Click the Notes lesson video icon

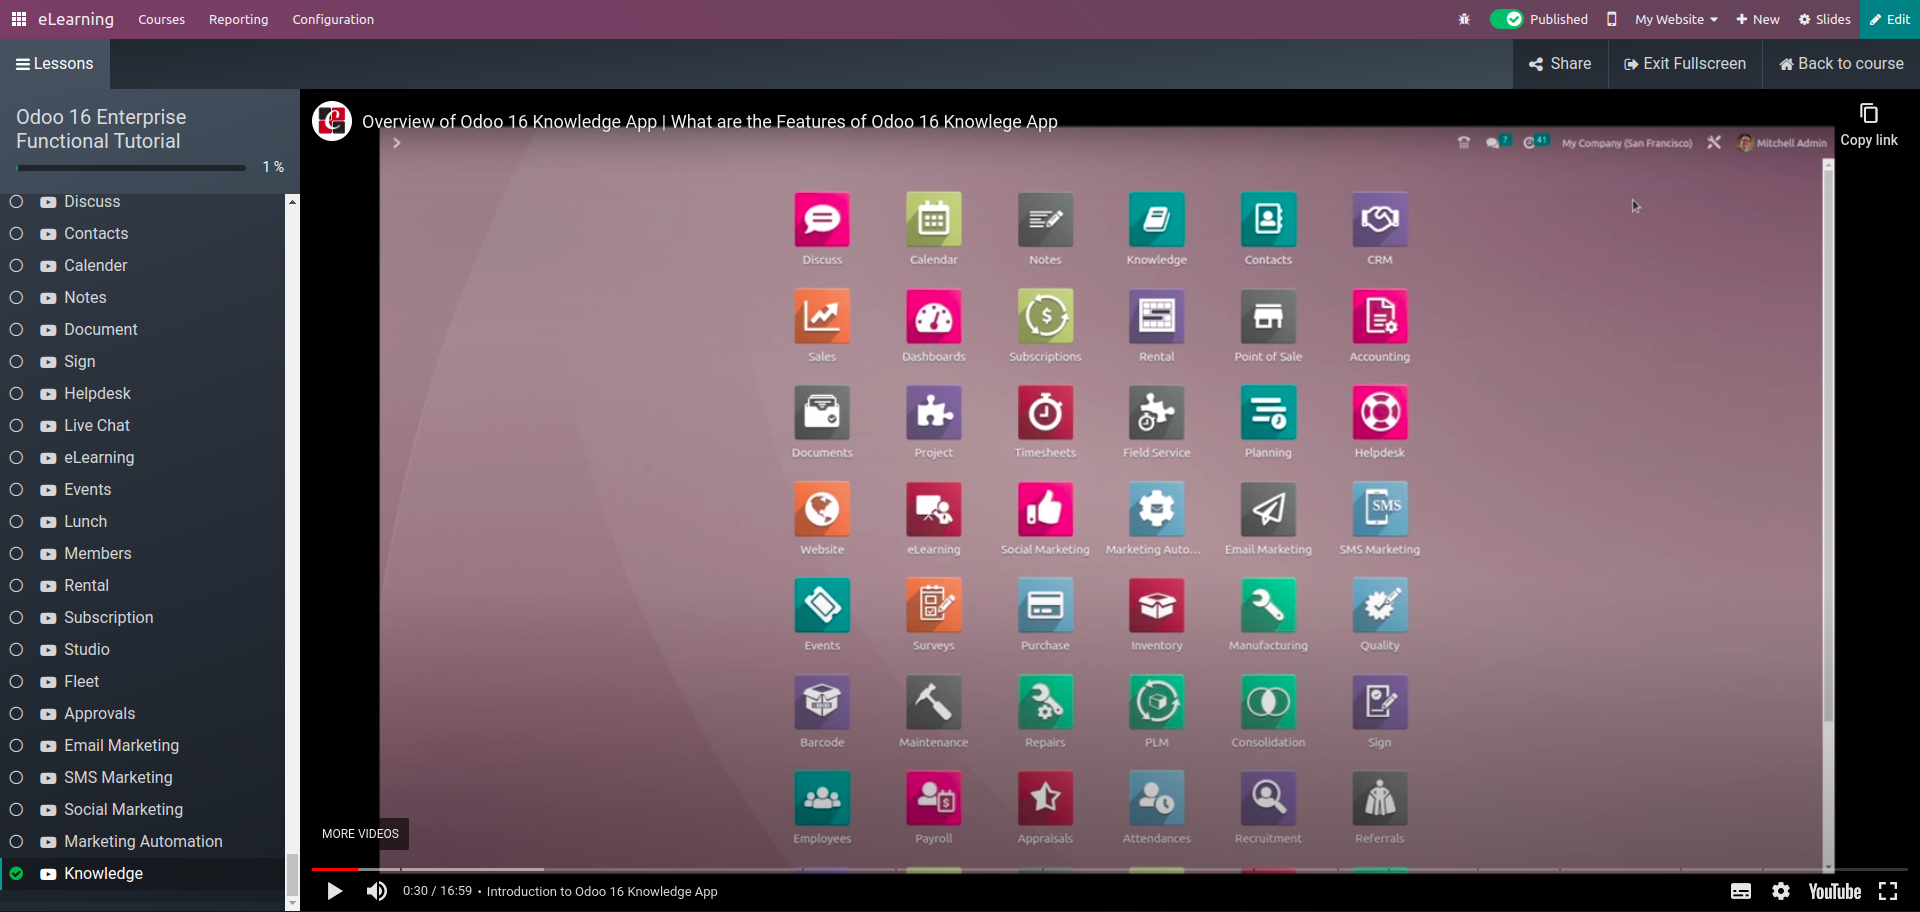tap(48, 298)
